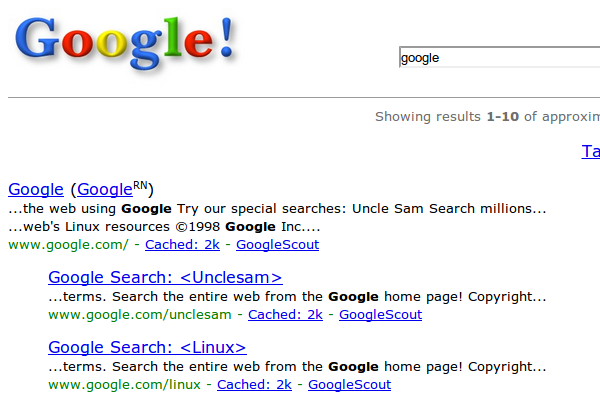Focus the search box containing 'google'
The height and width of the screenshot is (400, 600).
[499, 57]
